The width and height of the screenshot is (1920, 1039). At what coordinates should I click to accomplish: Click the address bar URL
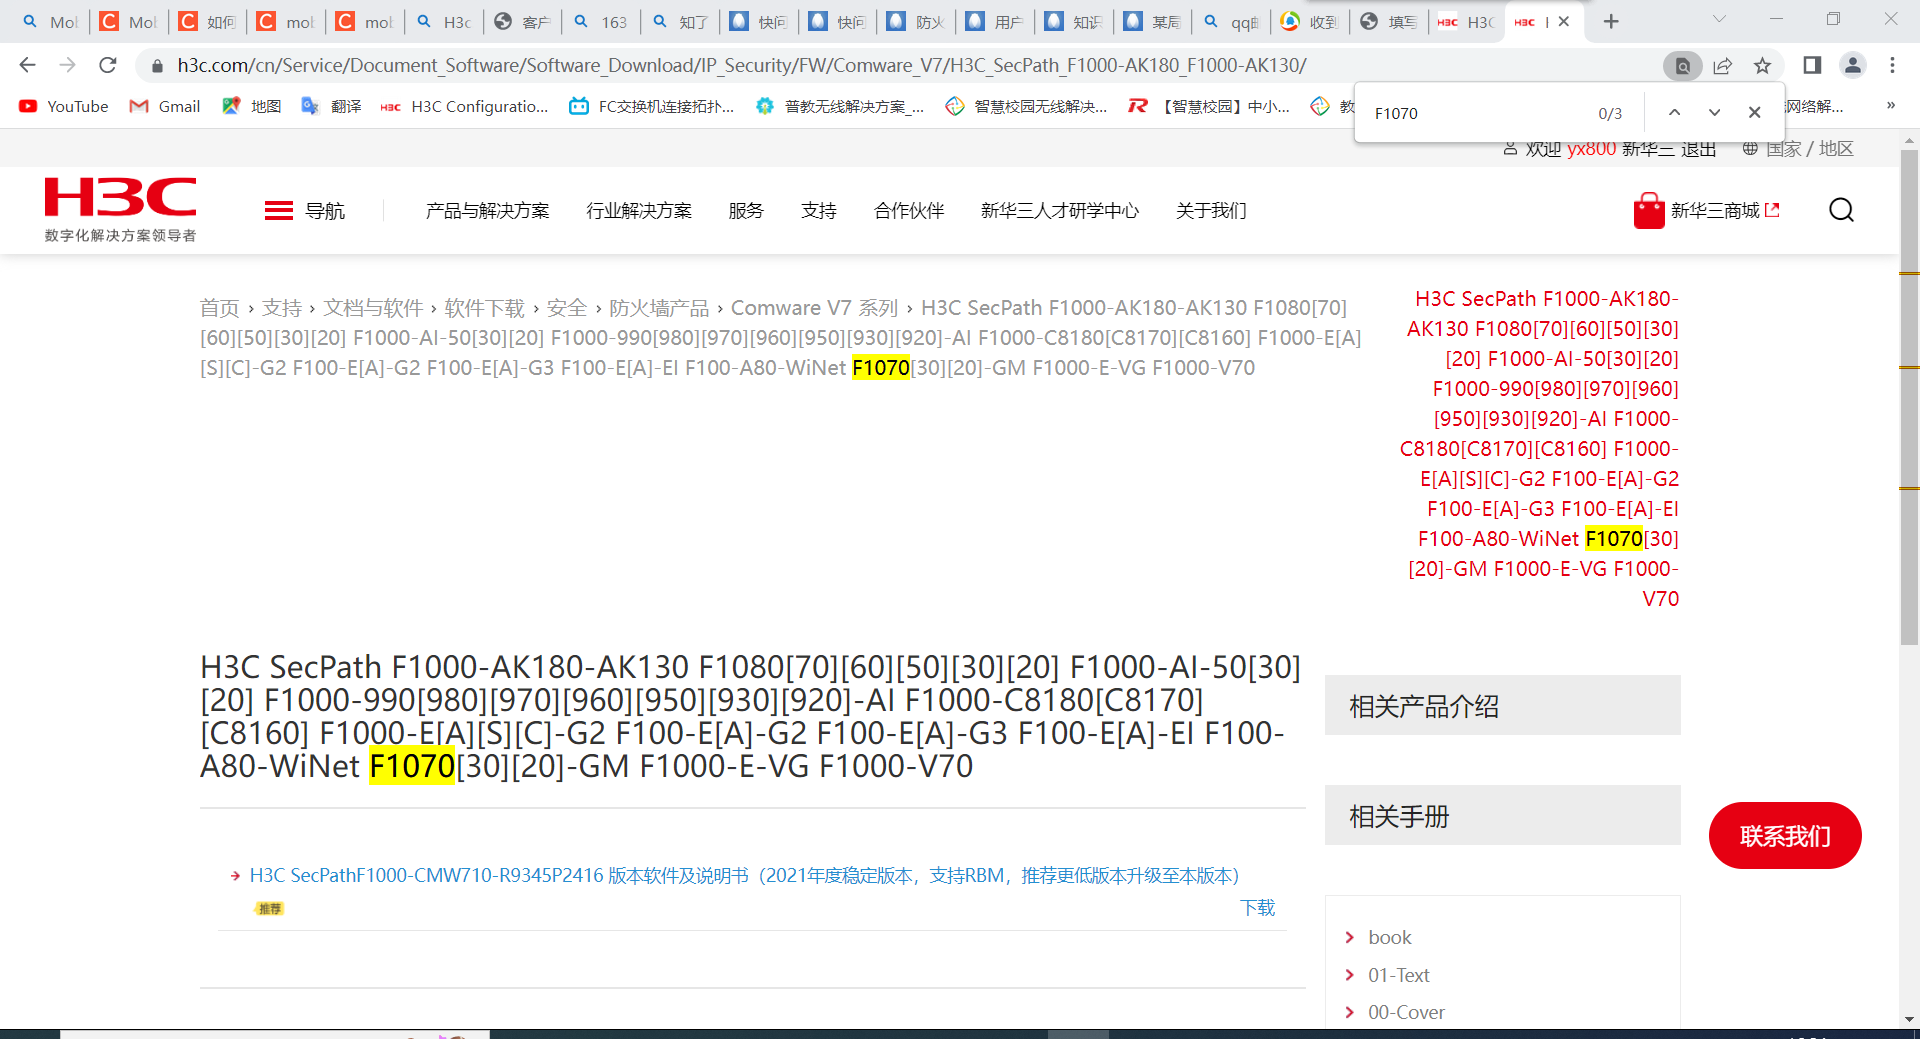pyautogui.click(x=742, y=66)
